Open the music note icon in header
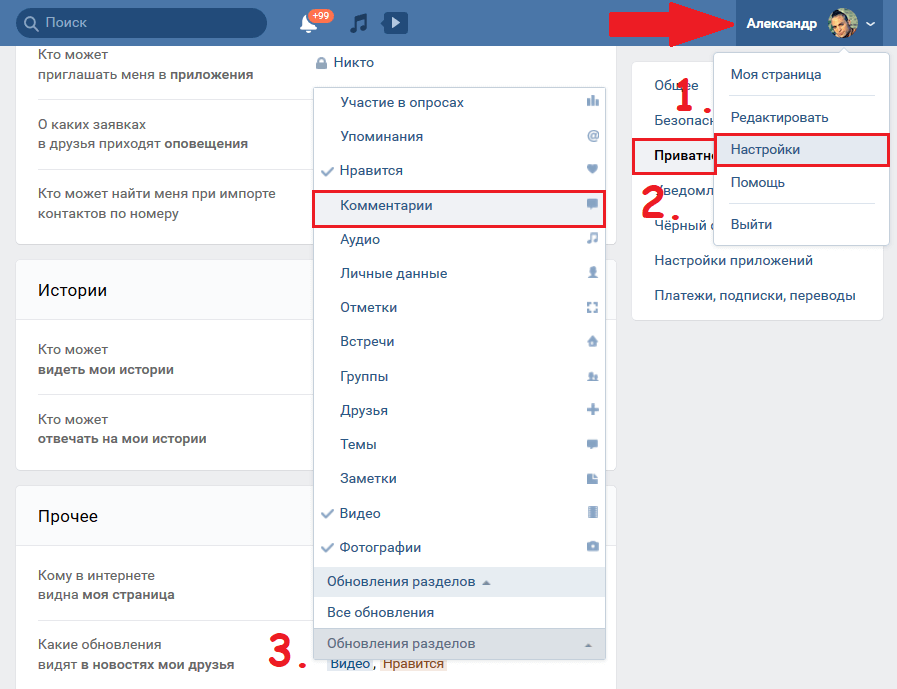The height and width of the screenshot is (689, 897). click(x=359, y=23)
